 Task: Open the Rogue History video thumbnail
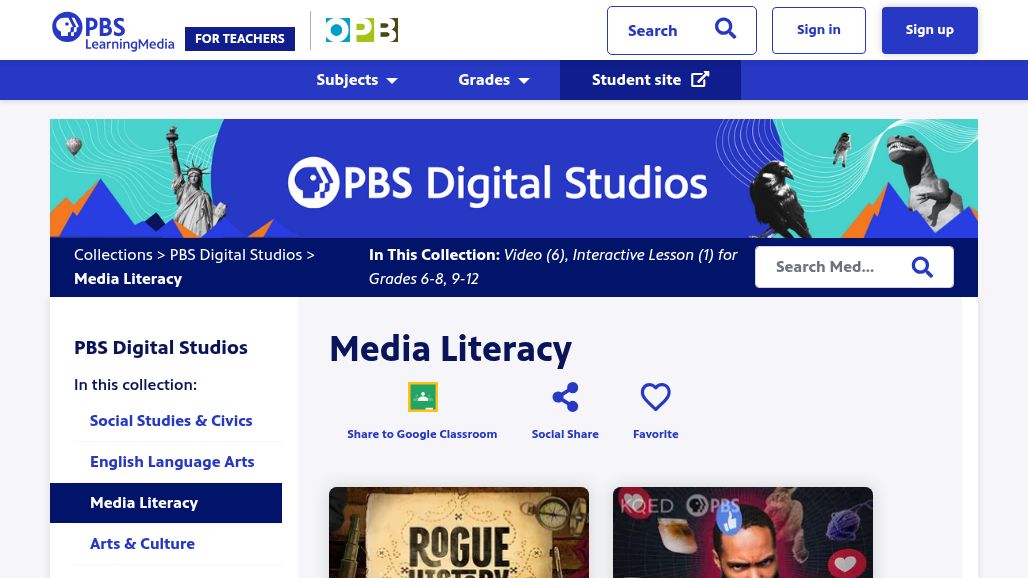(x=459, y=532)
